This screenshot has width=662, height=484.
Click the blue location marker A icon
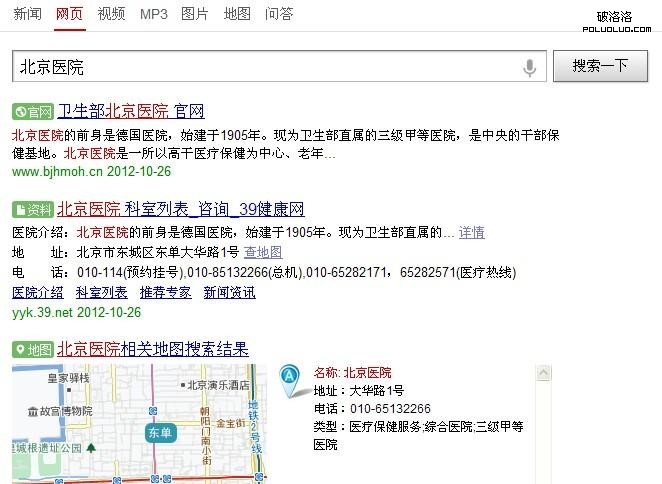point(289,378)
